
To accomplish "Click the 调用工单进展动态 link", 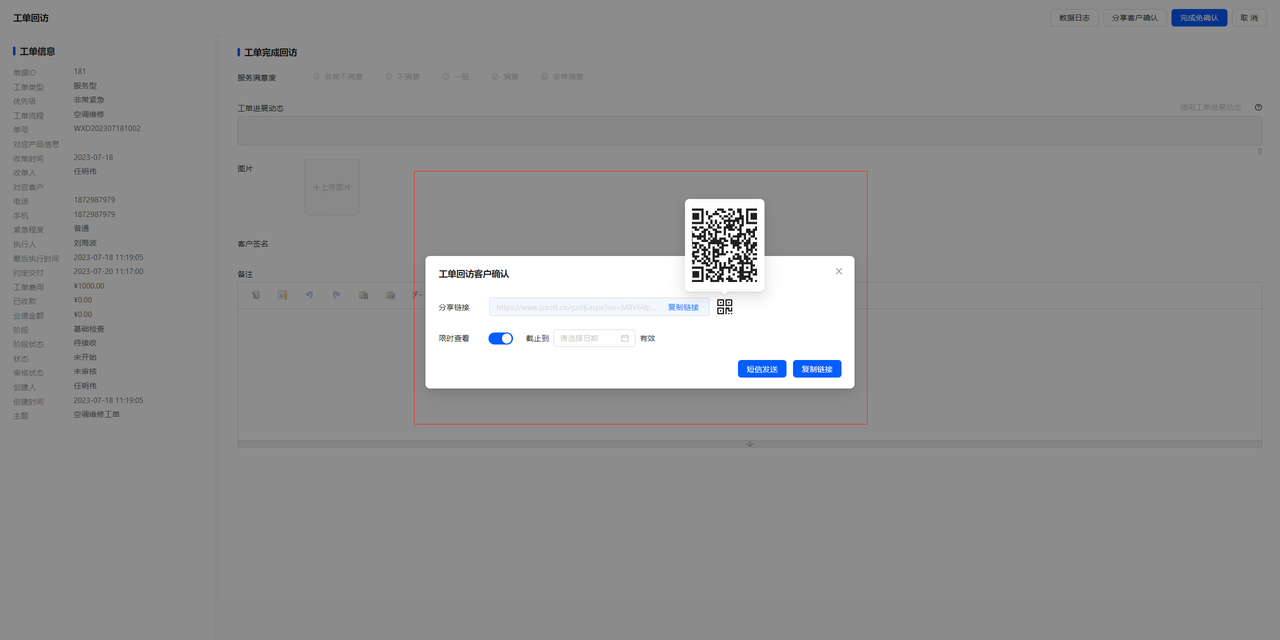I will 1210,107.
